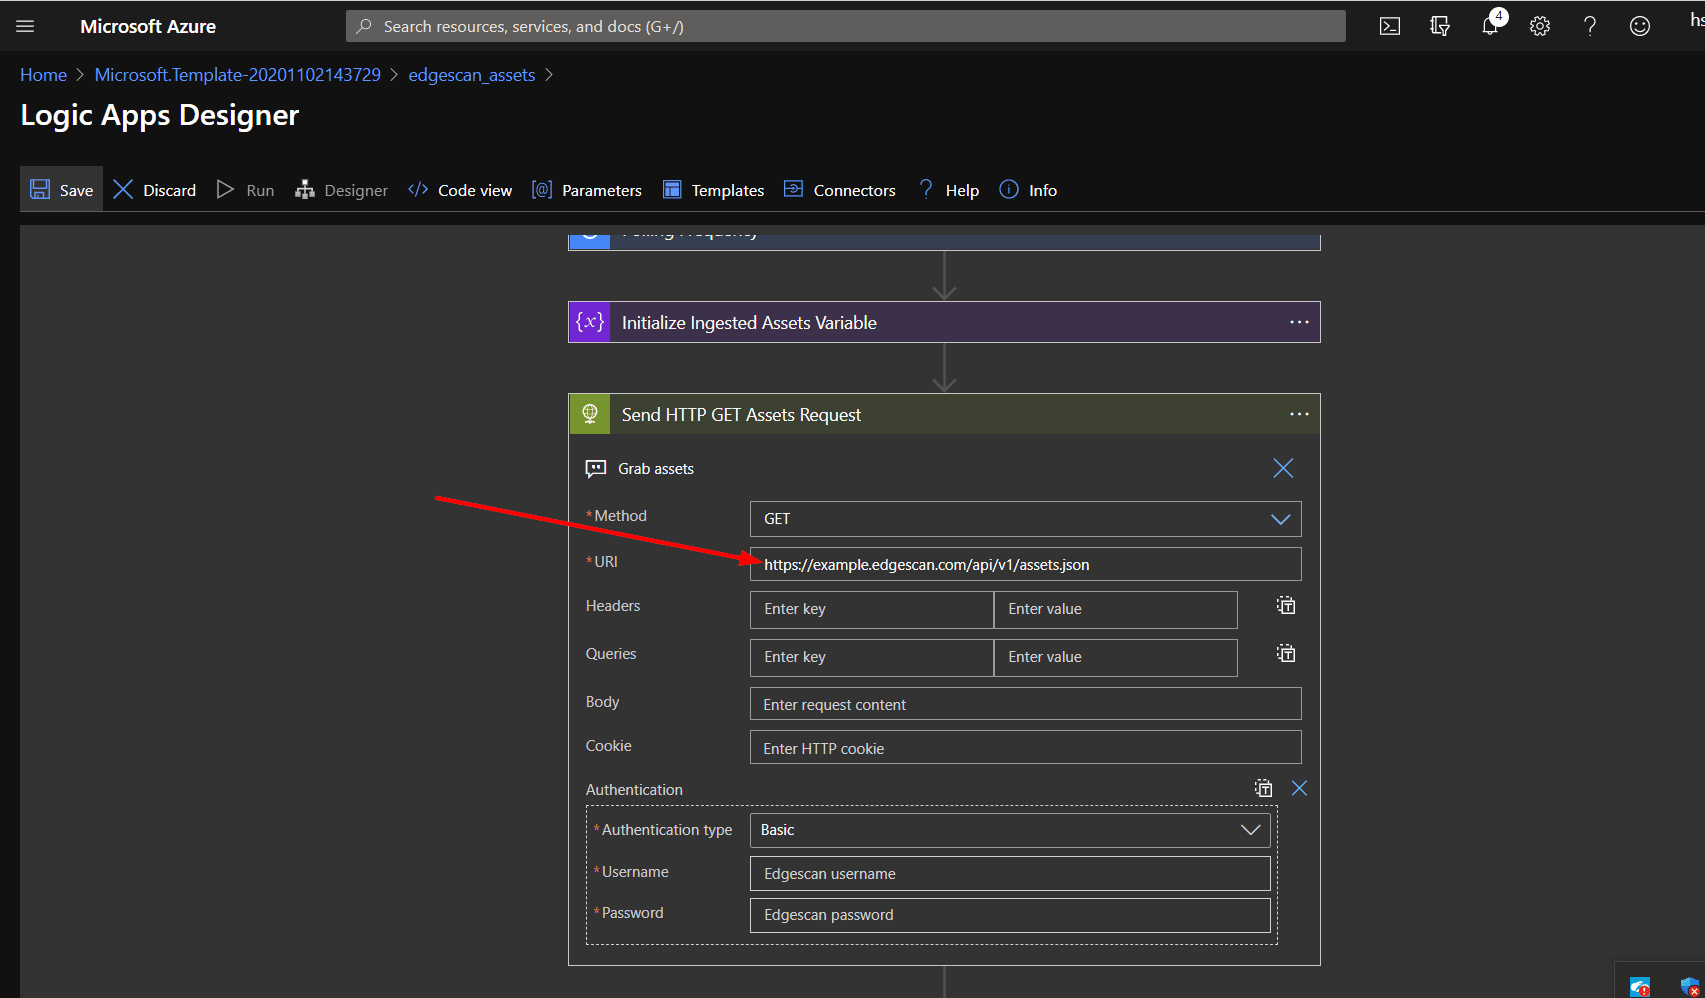Open designer Help in the toolbar

click(948, 190)
